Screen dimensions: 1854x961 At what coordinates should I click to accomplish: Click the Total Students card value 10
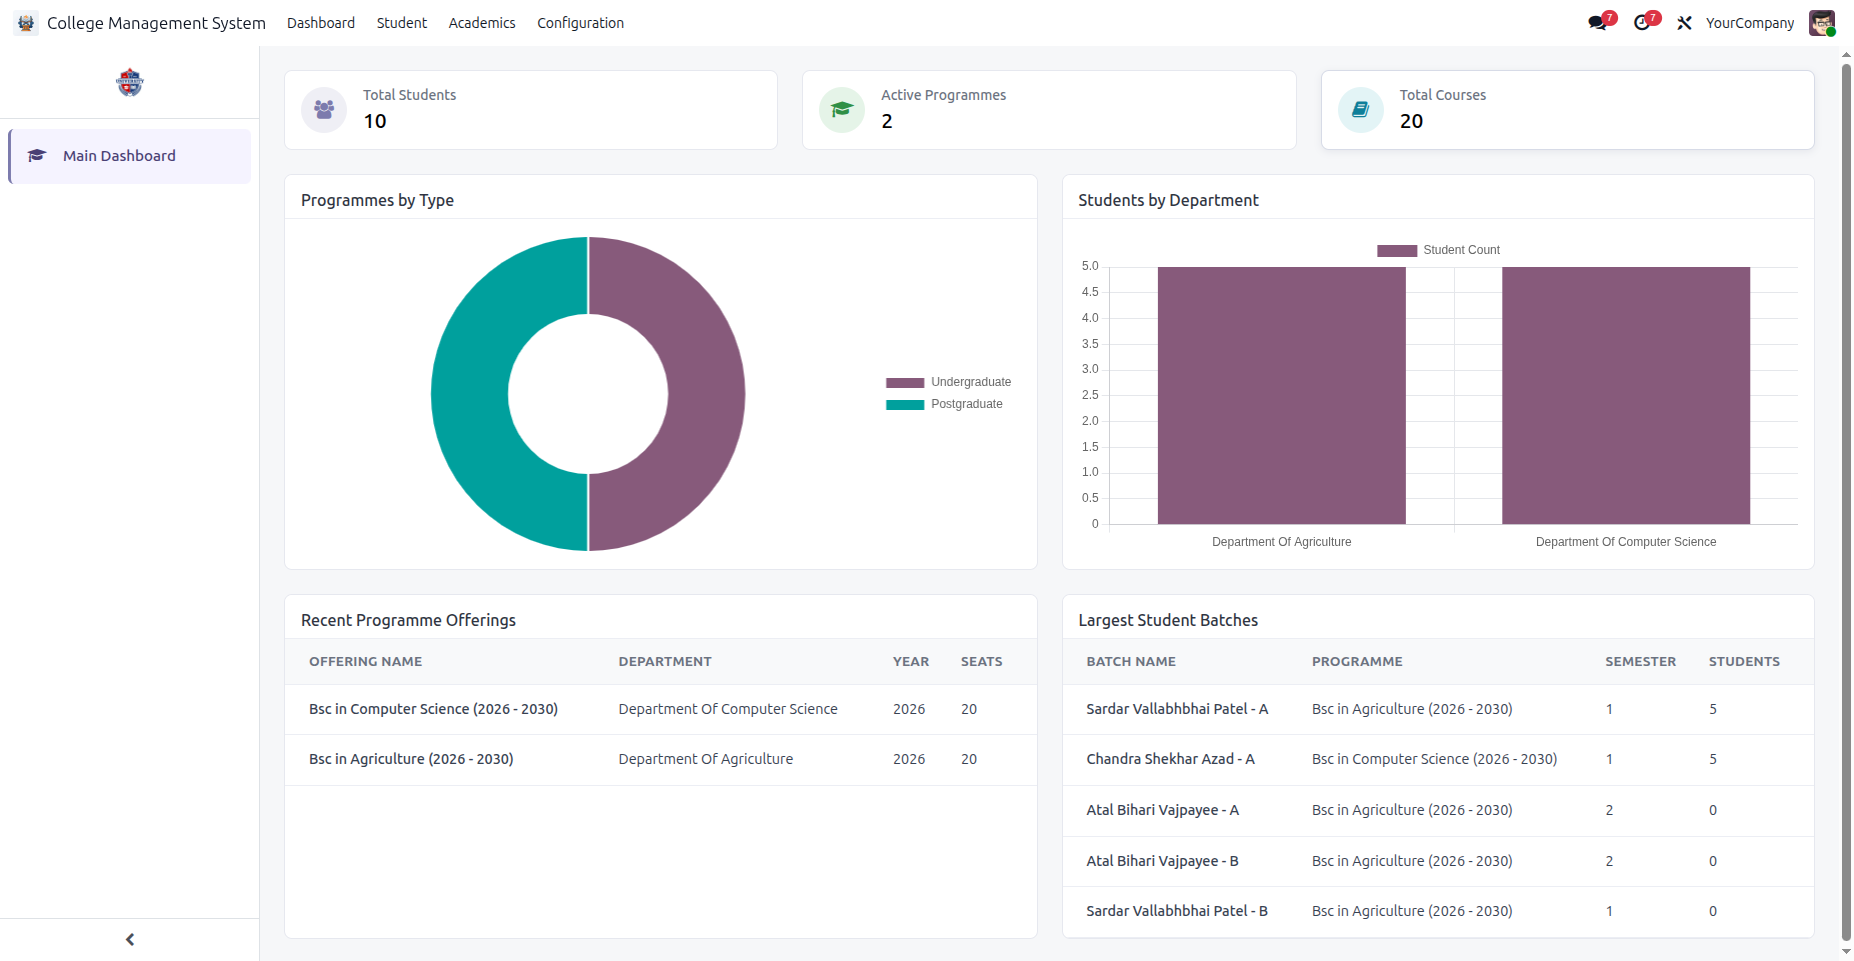(x=375, y=121)
